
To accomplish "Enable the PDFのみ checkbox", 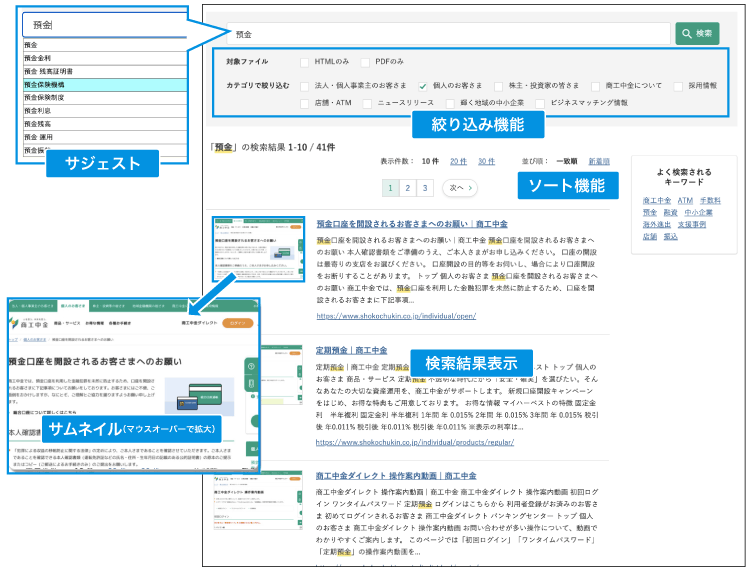I will tap(365, 62).
